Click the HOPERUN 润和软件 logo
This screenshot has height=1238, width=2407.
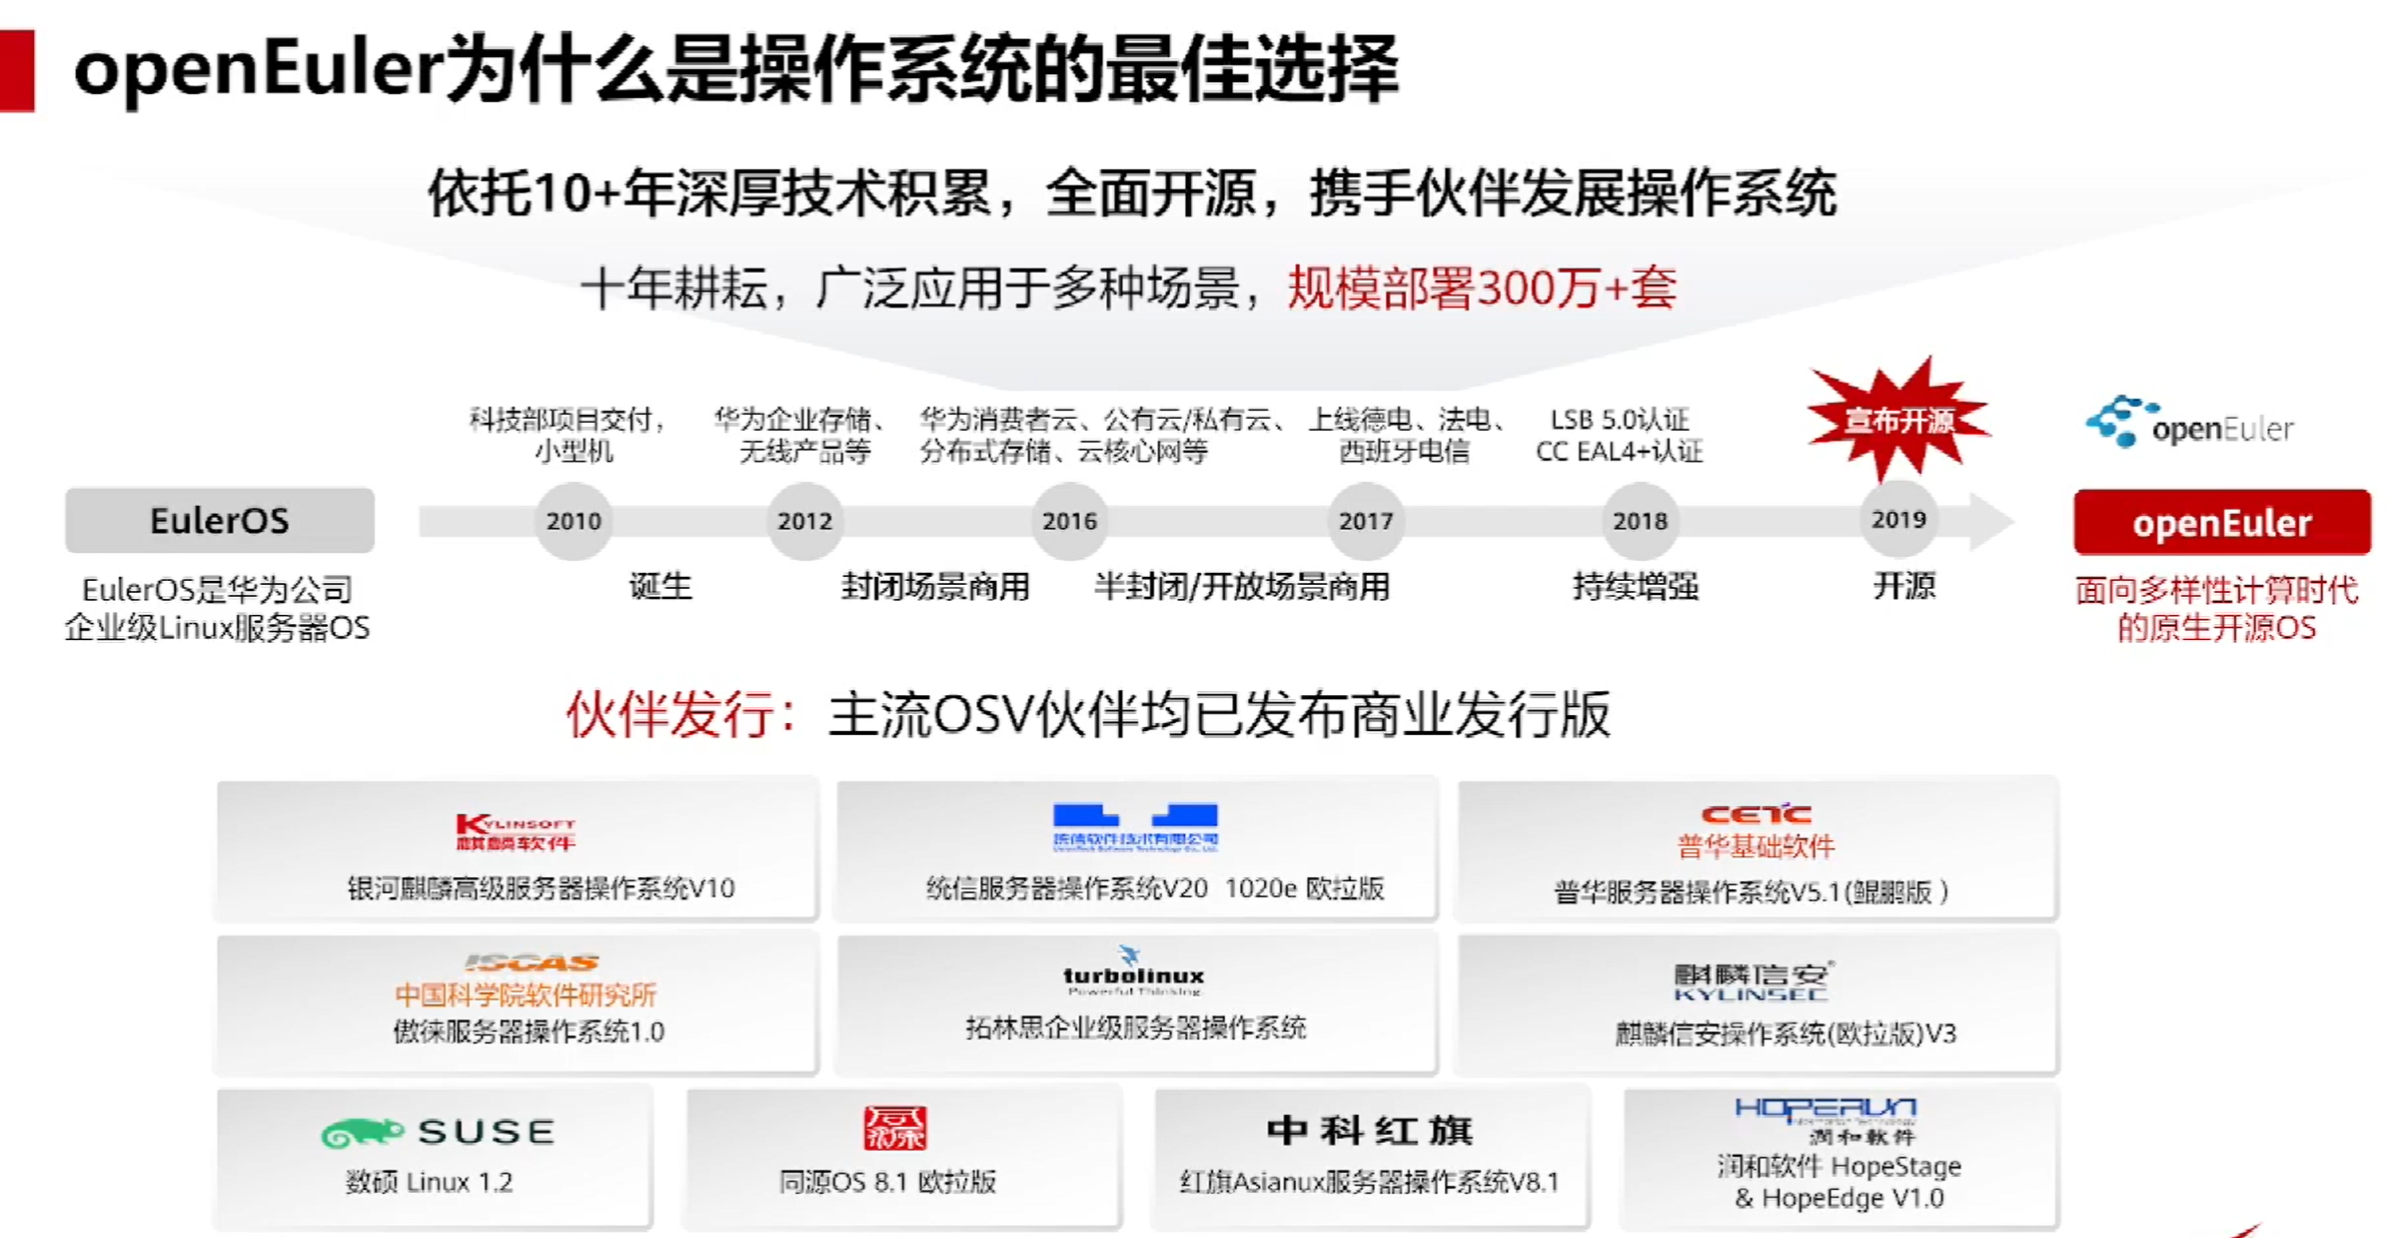click(1826, 1120)
